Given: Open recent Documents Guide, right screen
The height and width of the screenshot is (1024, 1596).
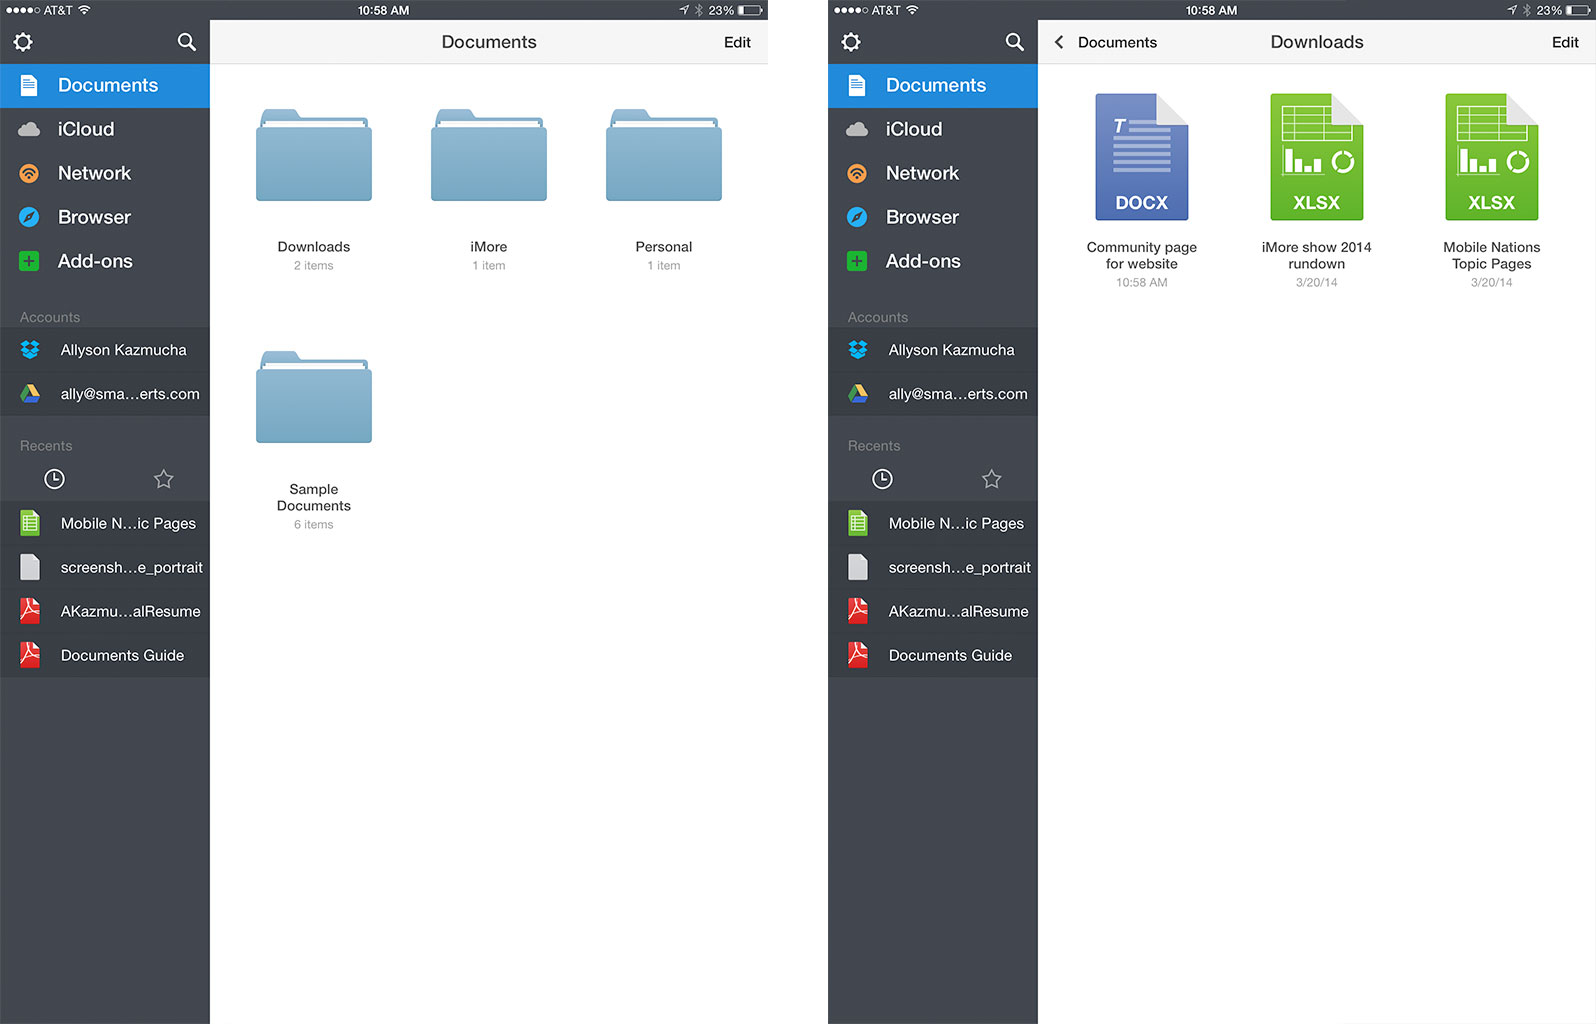Looking at the screenshot, I should pyautogui.click(x=933, y=655).
